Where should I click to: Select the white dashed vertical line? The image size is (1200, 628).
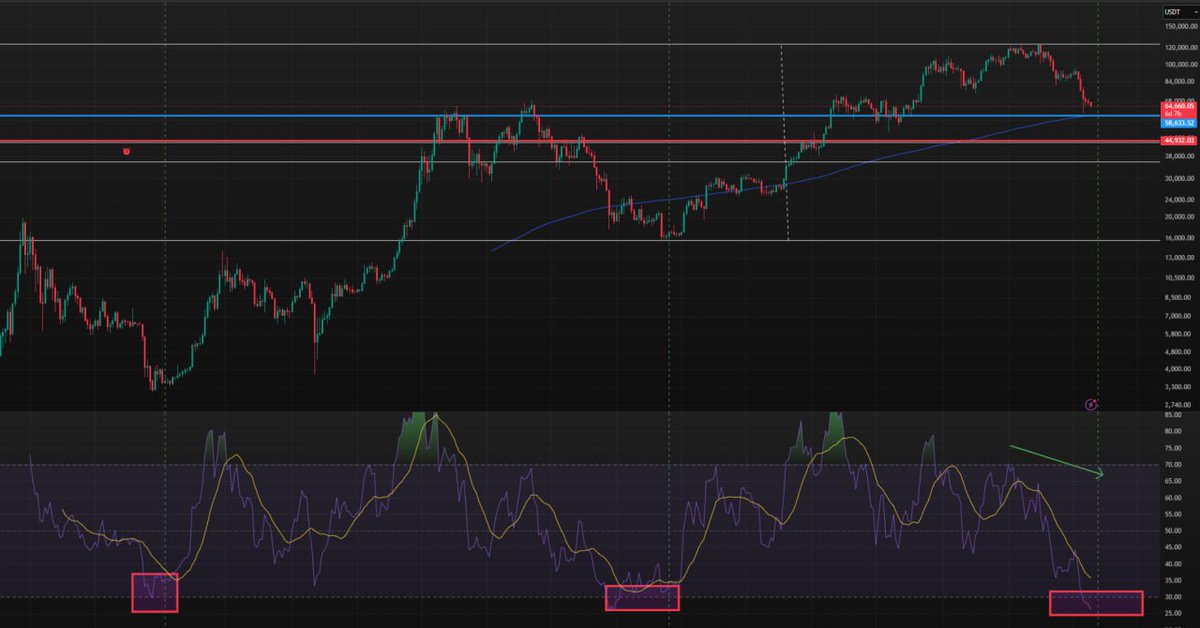(784, 142)
